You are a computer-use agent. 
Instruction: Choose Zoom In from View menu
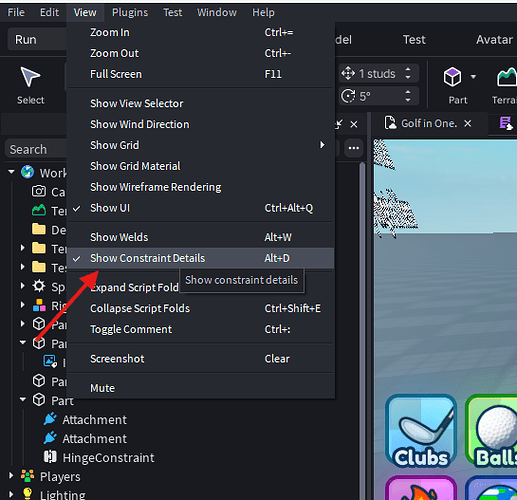[201, 32]
